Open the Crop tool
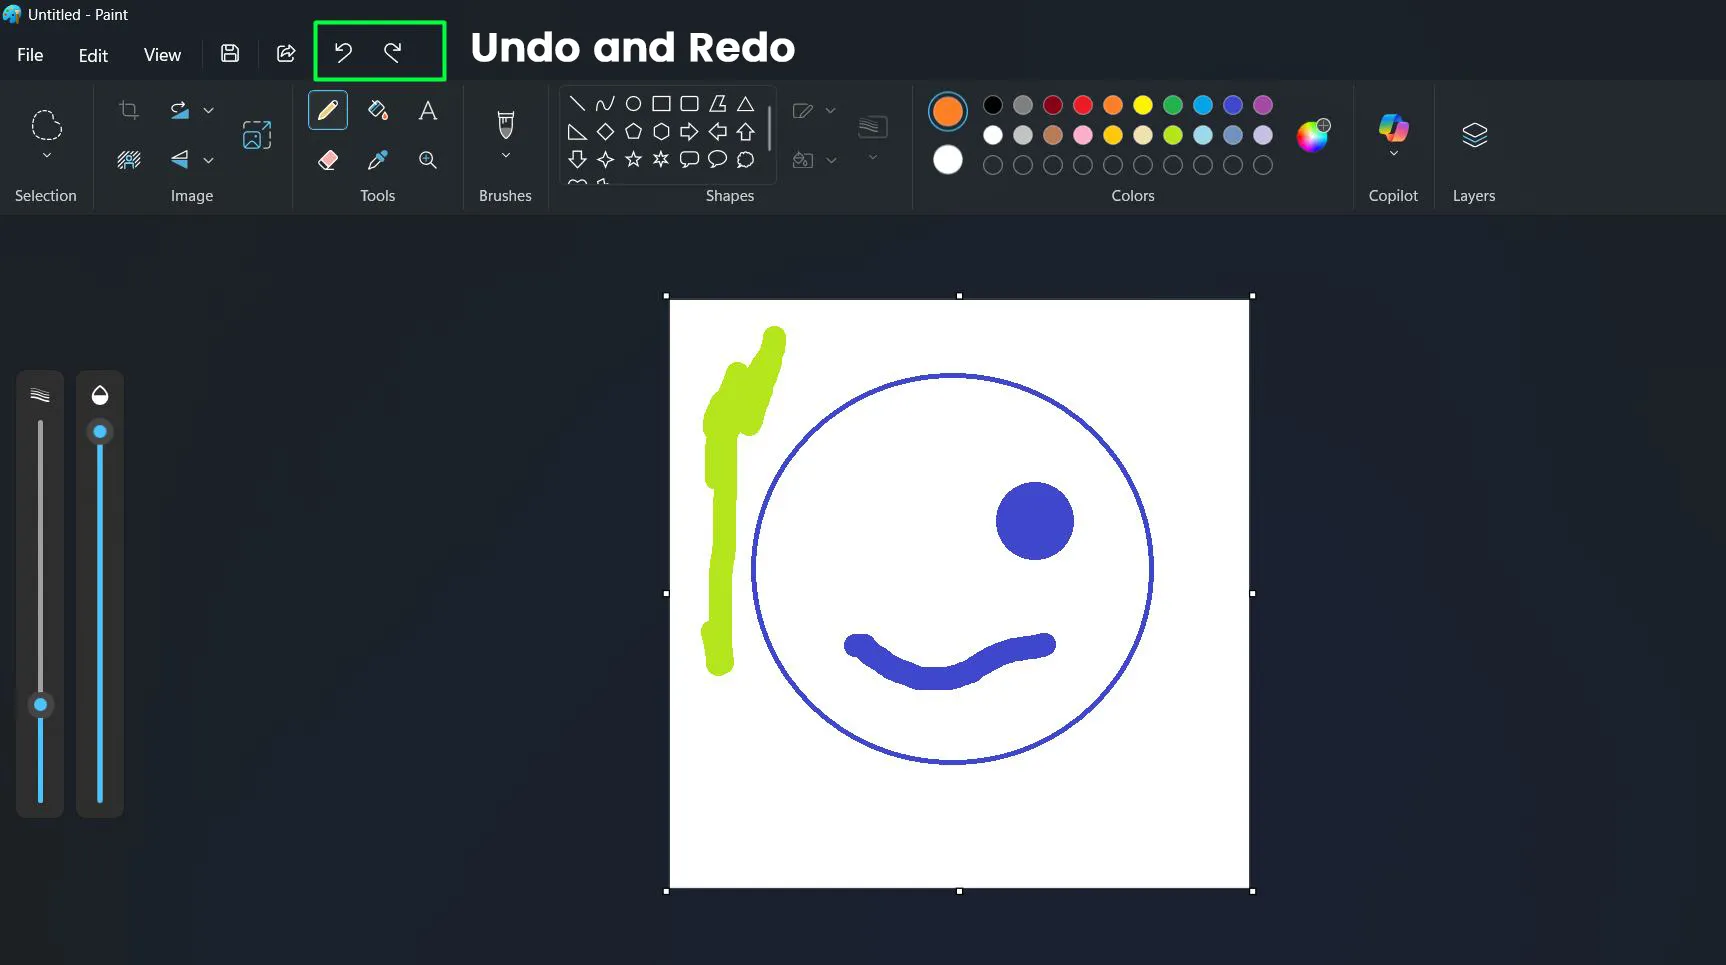Viewport: 1726px width, 965px height. pos(129,110)
